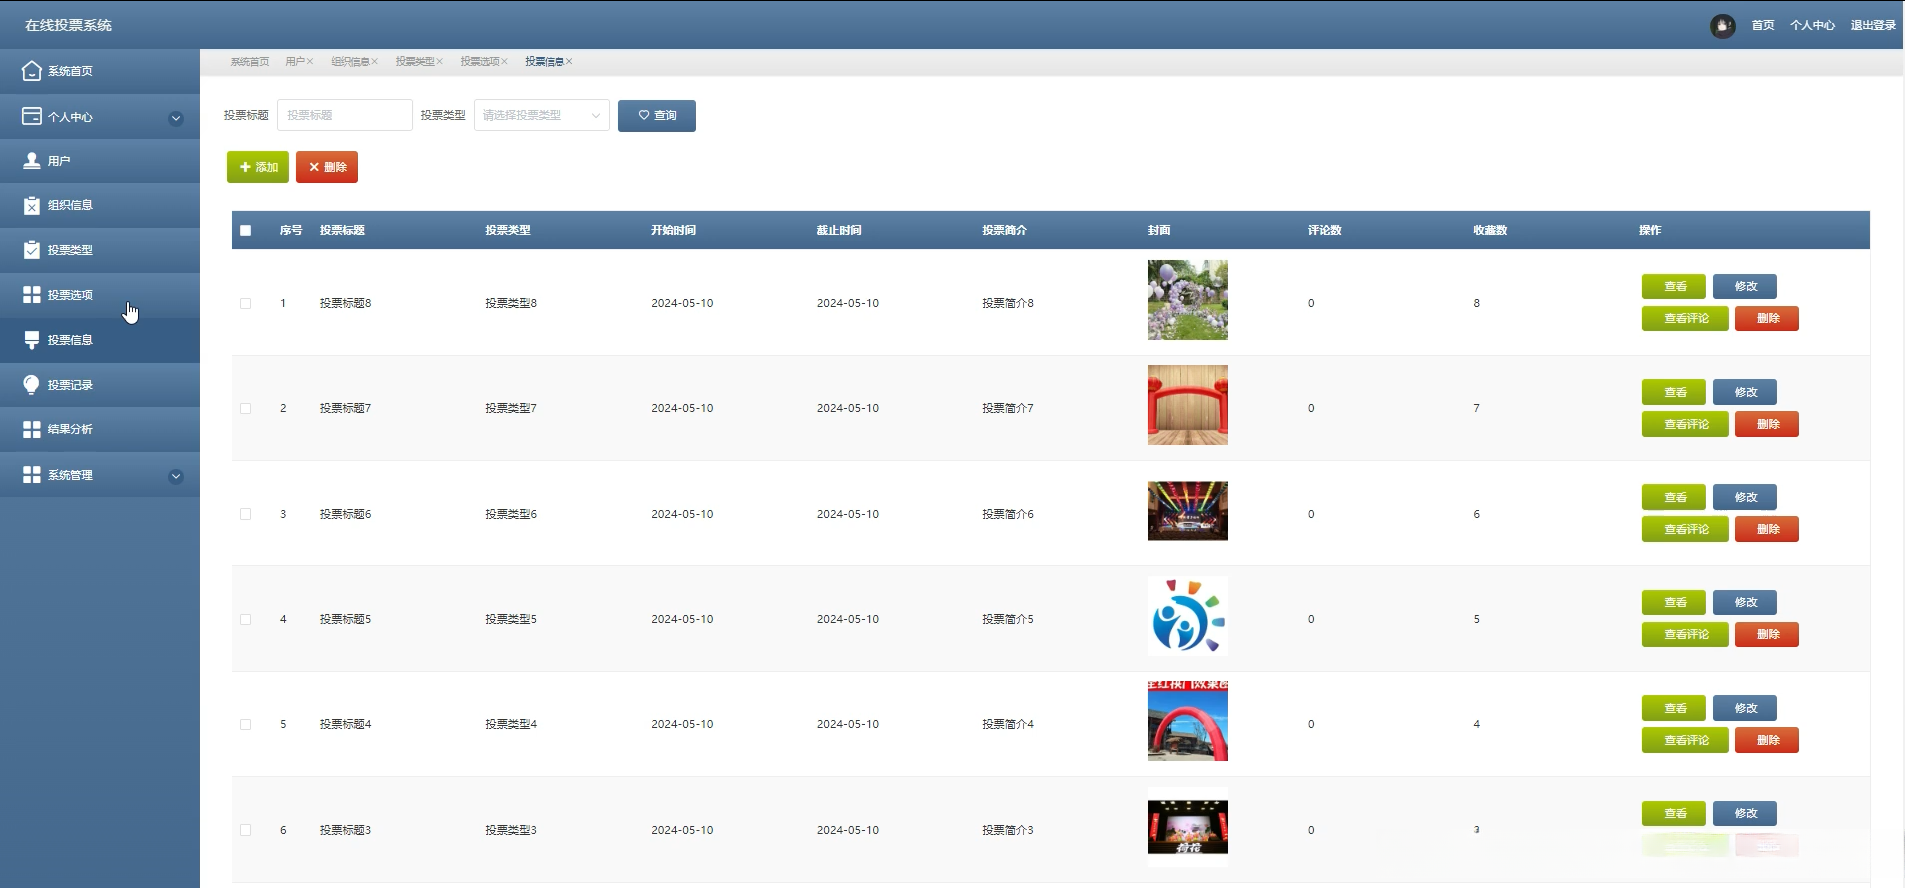
Task: Click the 查询 search button
Action: (x=657, y=116)
